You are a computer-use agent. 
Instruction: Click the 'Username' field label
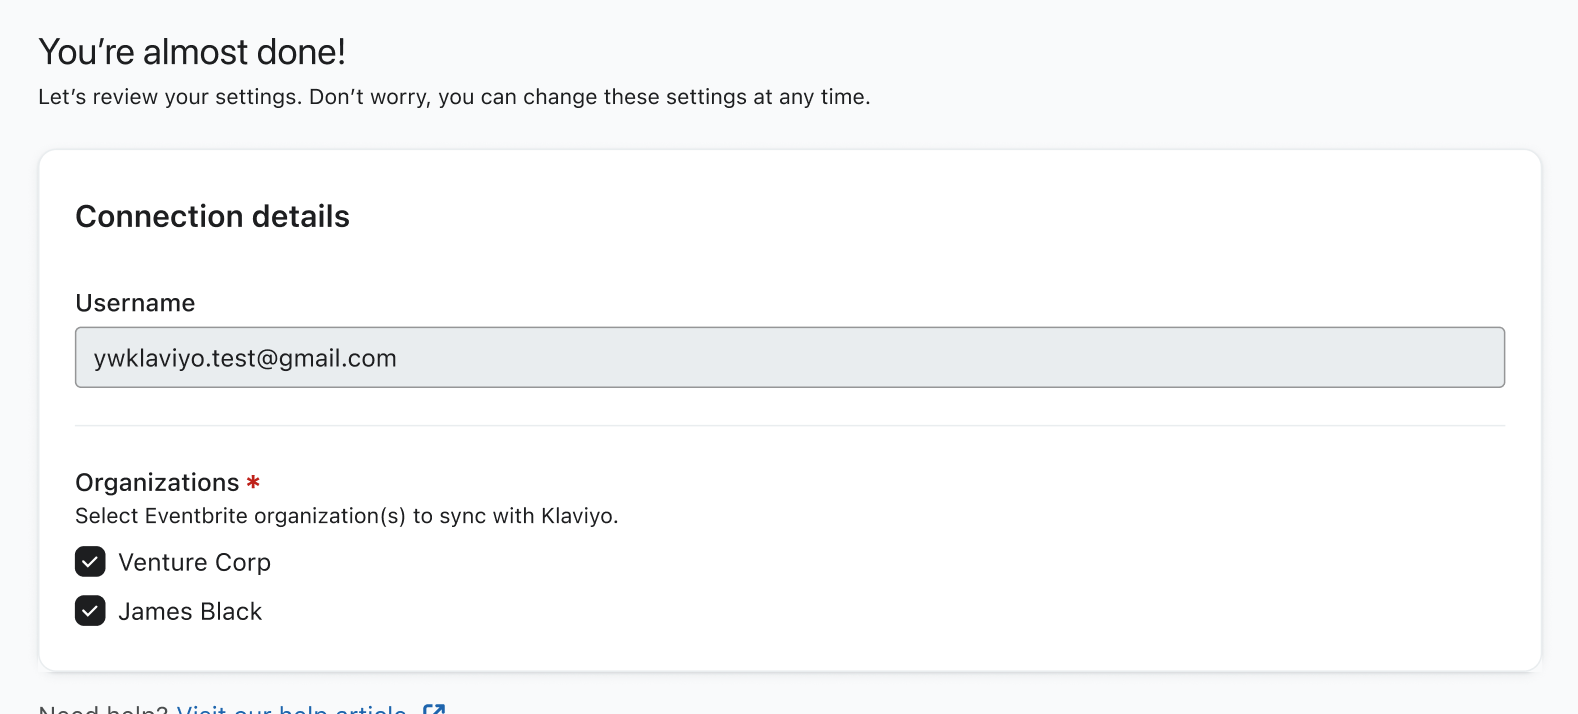point(135,303)
